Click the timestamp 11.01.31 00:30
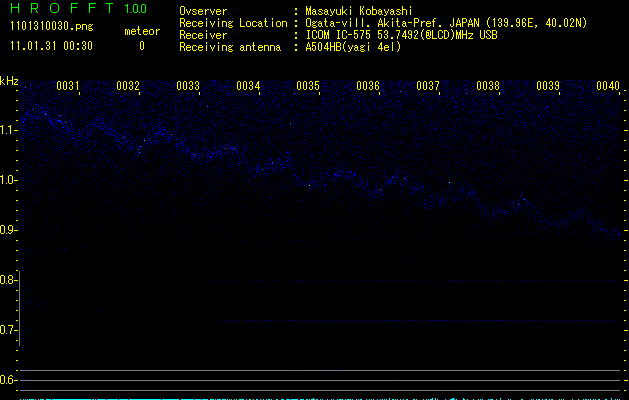629x400 pixels. point(51,46)
